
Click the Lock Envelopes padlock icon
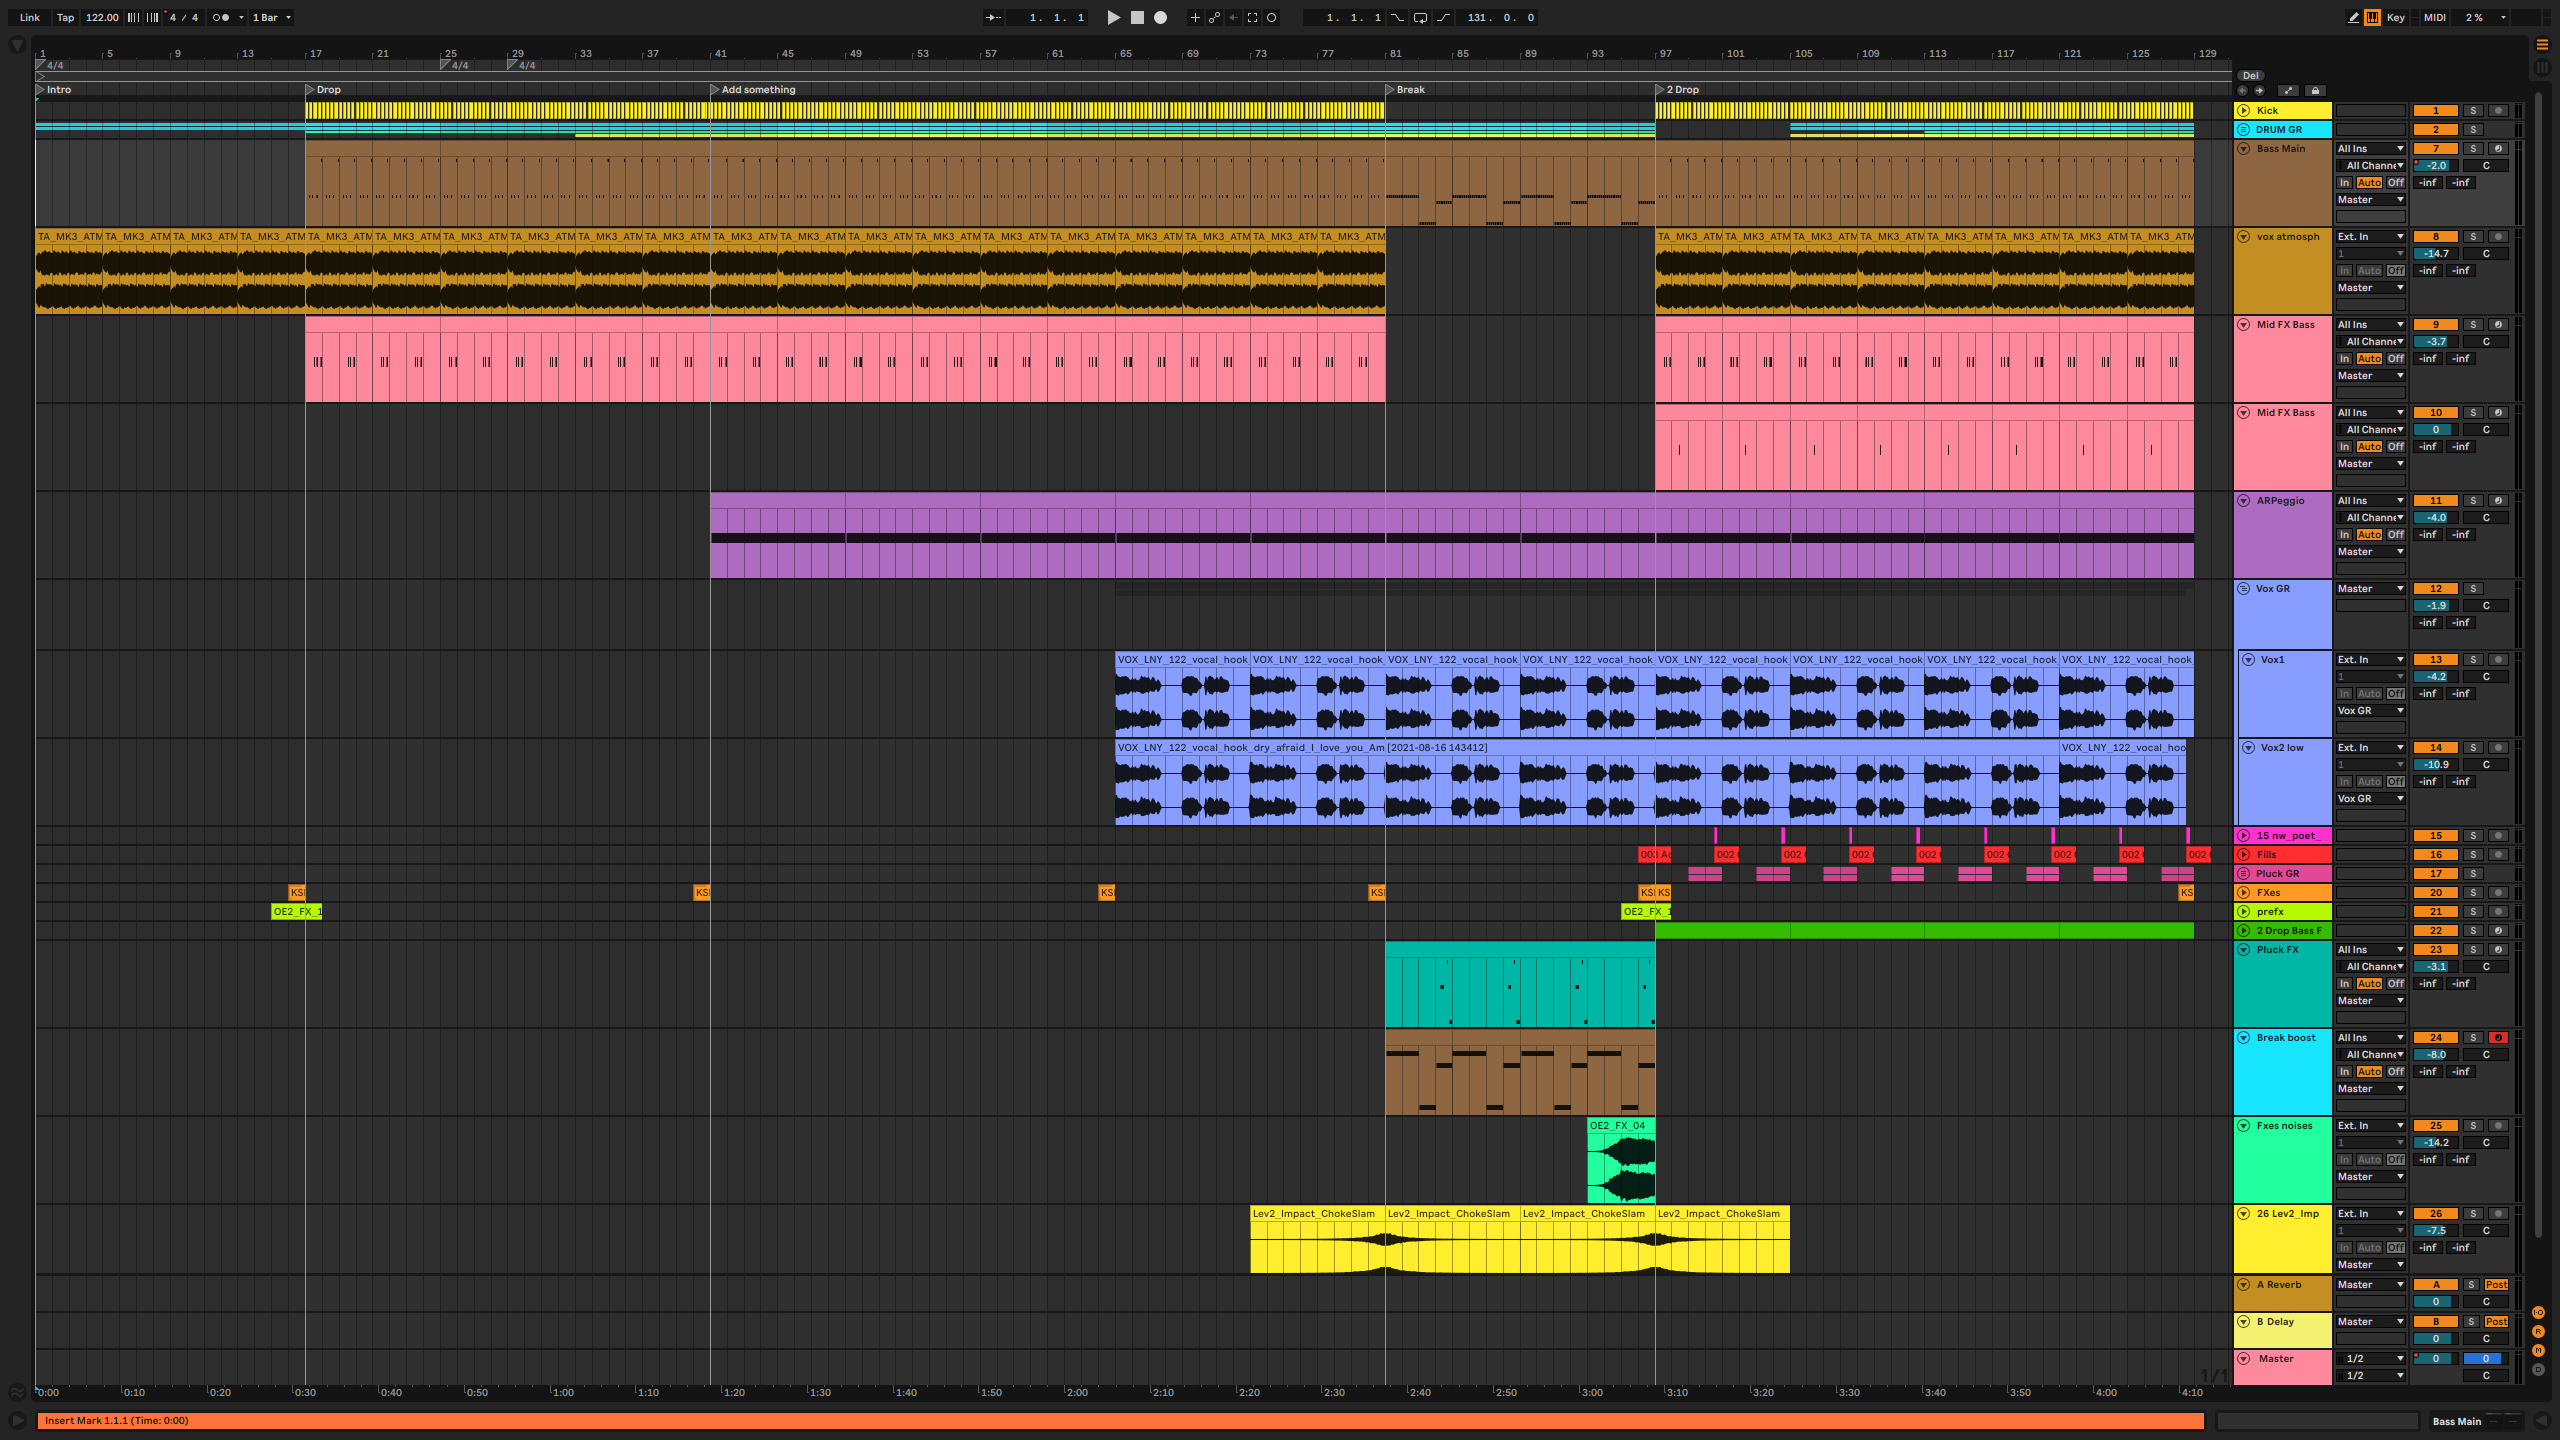(x=2315, y=90)
